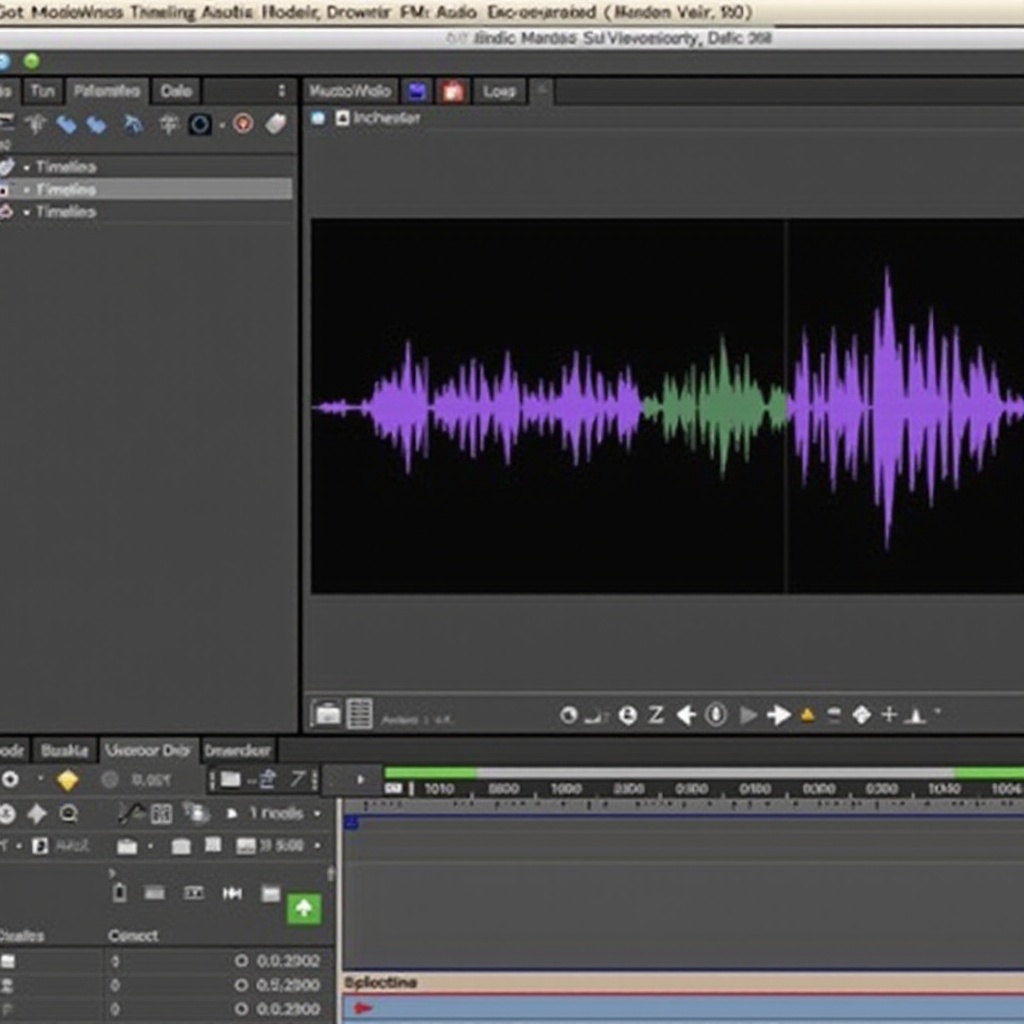The height and width of the screenshot is (1024, 1024).
Task: Click the globe icon before the noolis dropdown
Action: [195, 812]
